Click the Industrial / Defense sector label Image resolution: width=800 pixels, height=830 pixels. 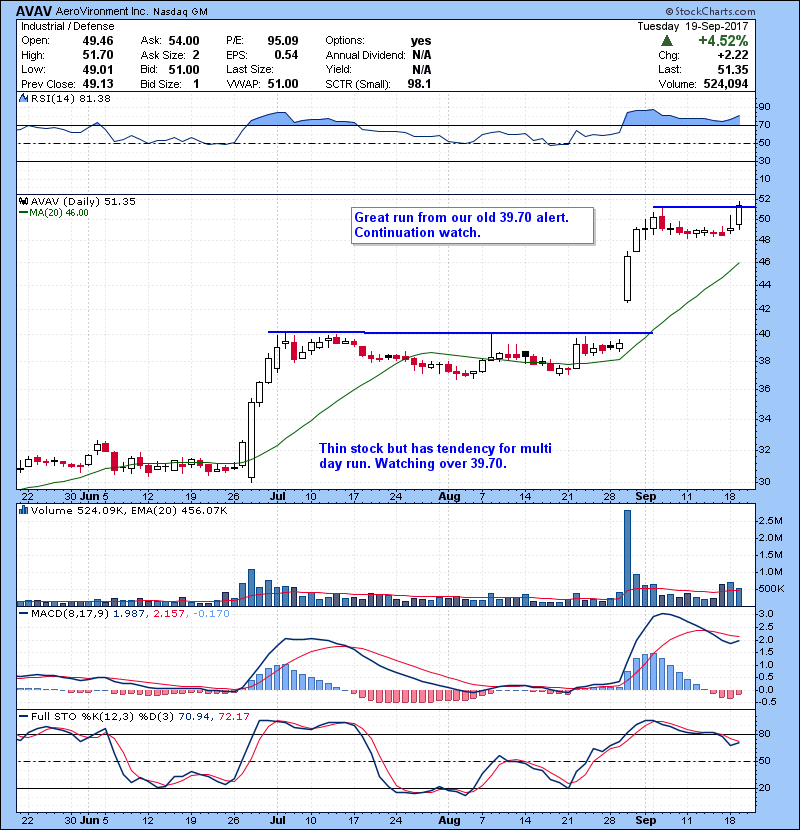(67, 26)
